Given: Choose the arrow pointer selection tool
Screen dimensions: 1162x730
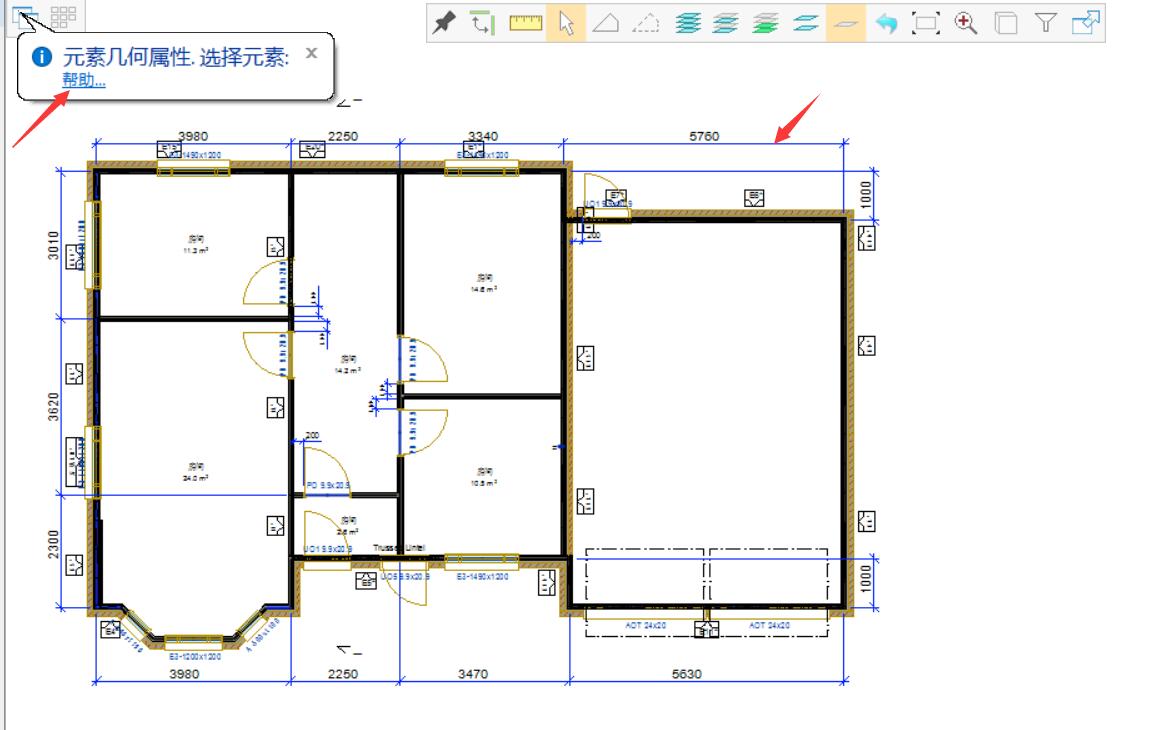Looking at the screenshot, I should (567, 23).
